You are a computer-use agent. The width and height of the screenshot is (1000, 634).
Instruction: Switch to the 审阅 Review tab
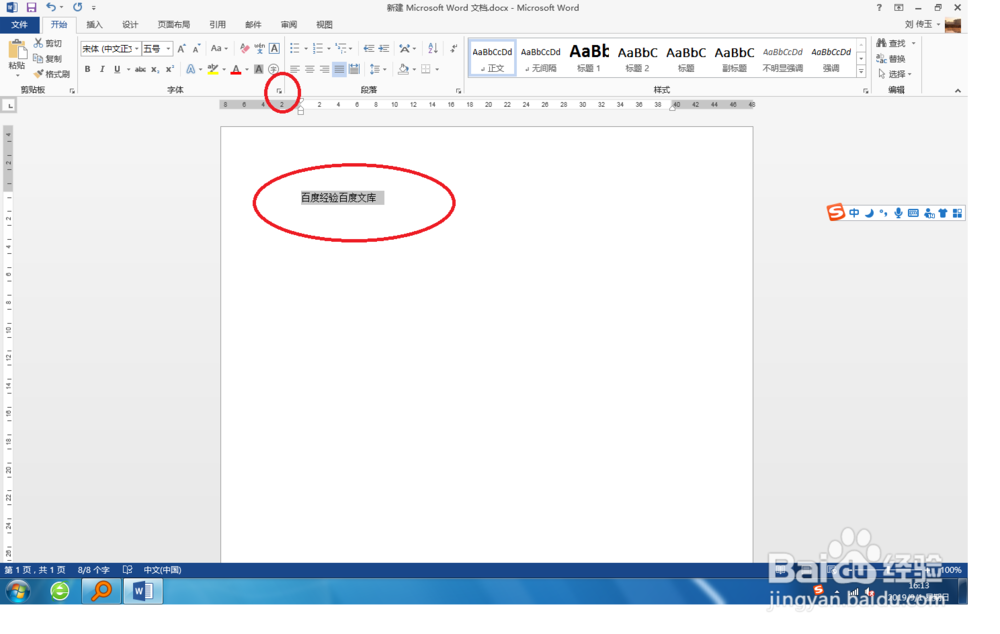pyautogui.click(x=289, y=25)
